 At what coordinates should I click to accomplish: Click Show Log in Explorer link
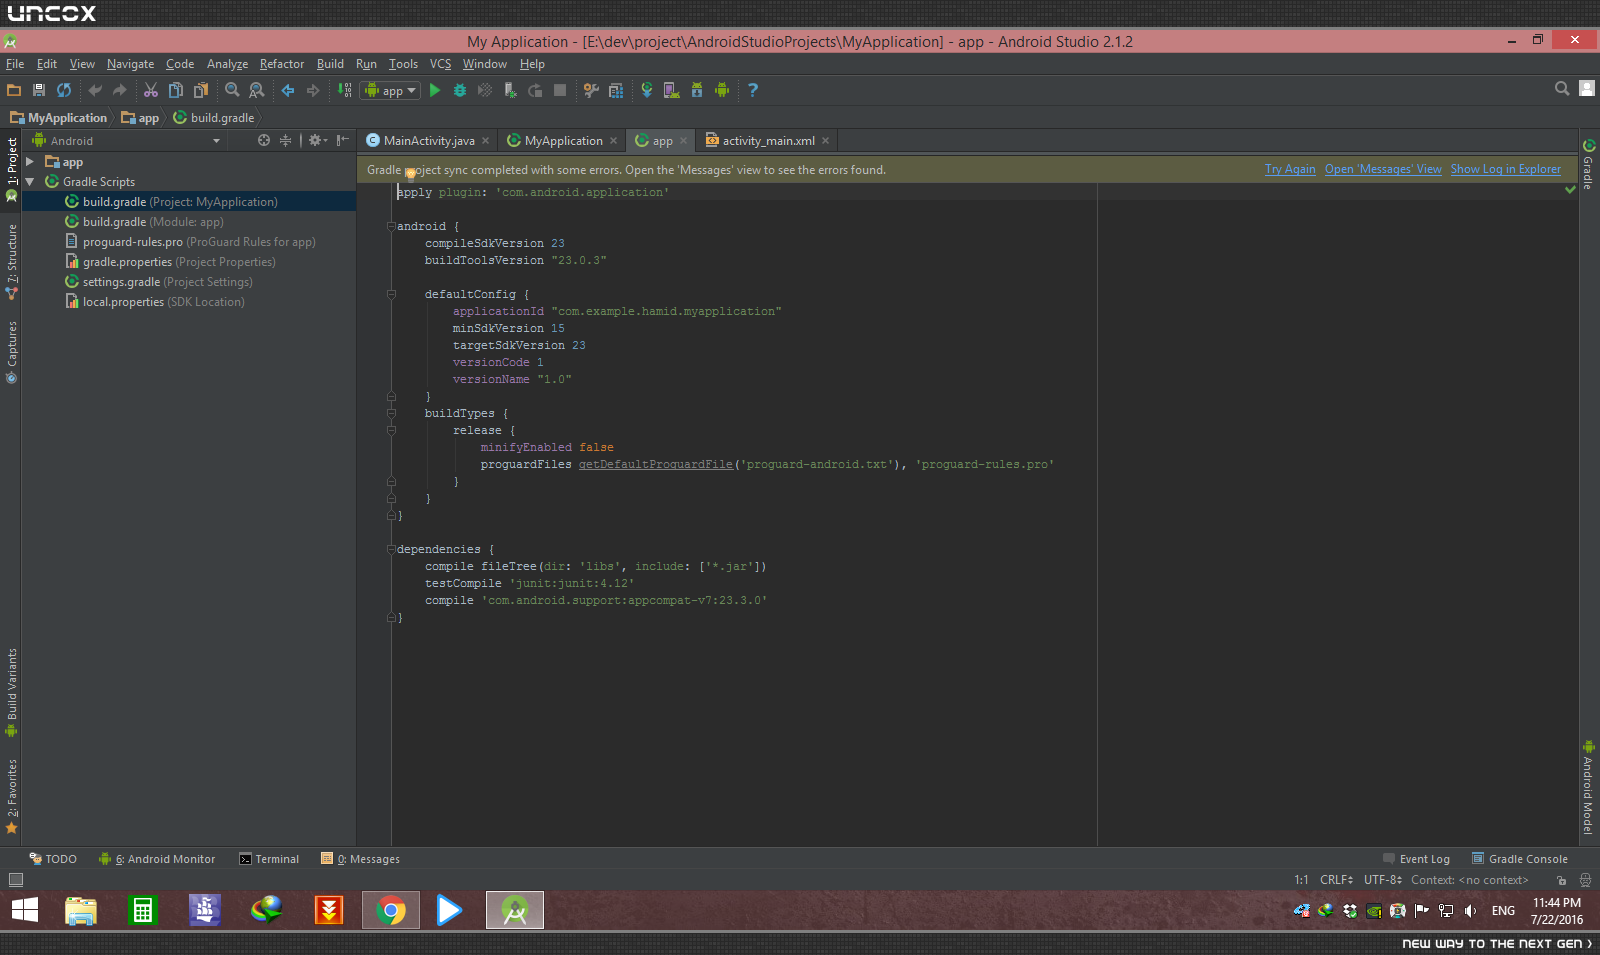point(1506,169)
